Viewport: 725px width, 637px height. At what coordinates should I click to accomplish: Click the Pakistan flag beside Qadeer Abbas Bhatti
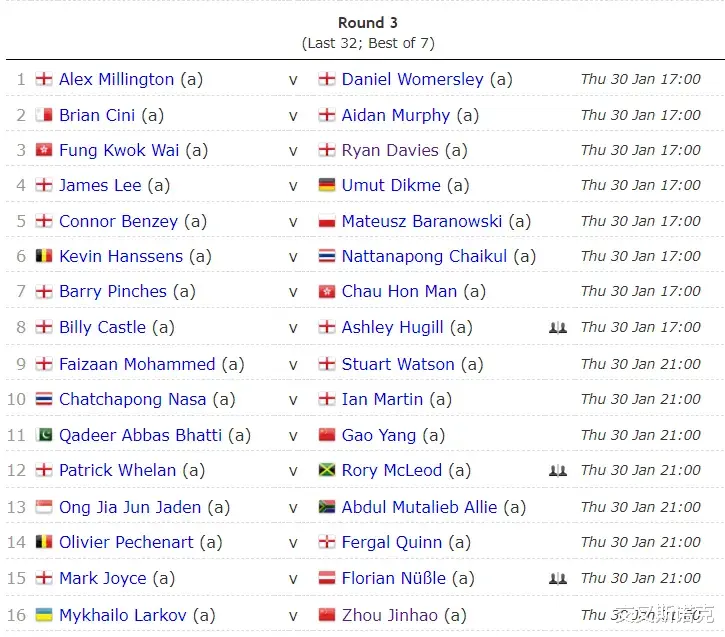click(44, 435)
